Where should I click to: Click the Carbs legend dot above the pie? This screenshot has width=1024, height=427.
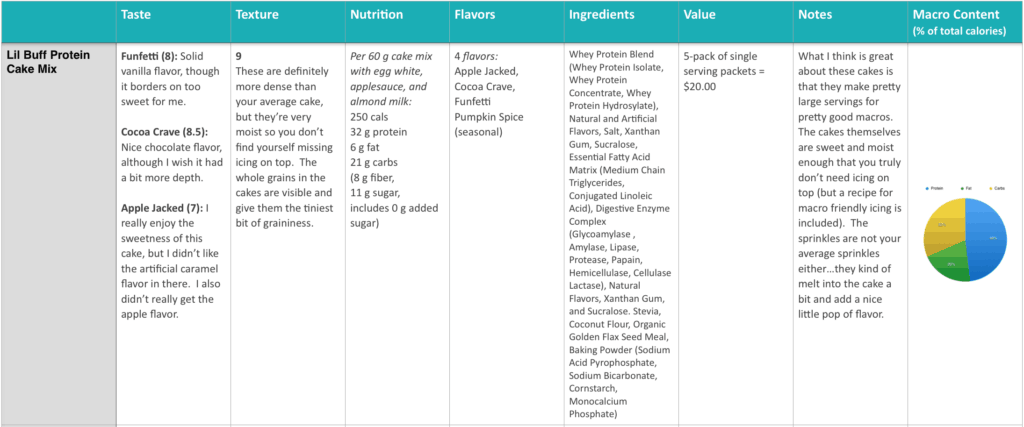[x=991, y=189]
